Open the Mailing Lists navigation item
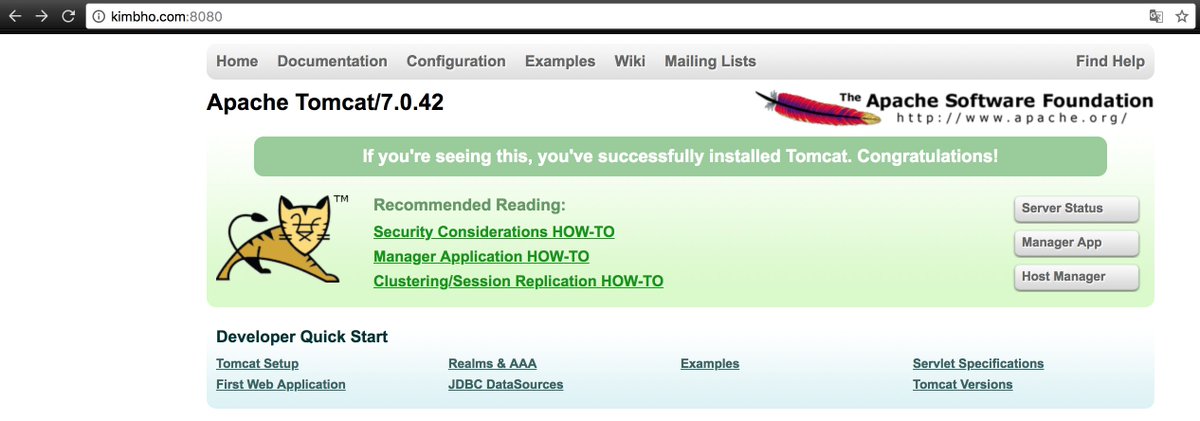Screen dimensions: 1200x421 tap(710, 61)
